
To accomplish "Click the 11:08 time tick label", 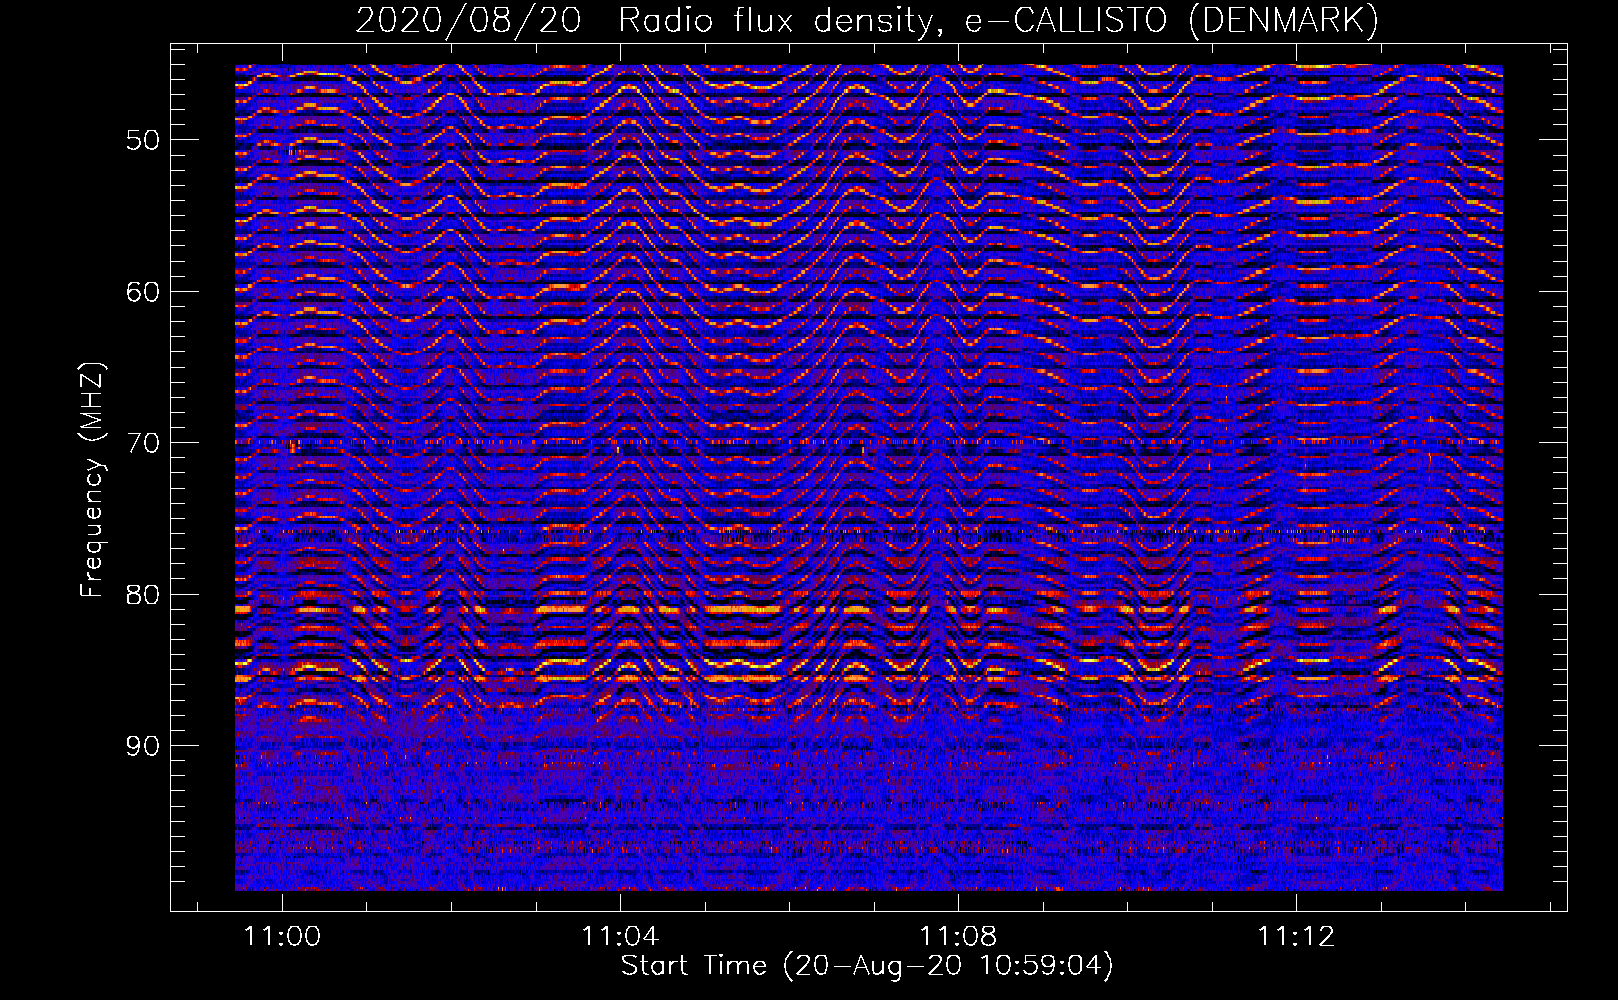I will point(959,936).
